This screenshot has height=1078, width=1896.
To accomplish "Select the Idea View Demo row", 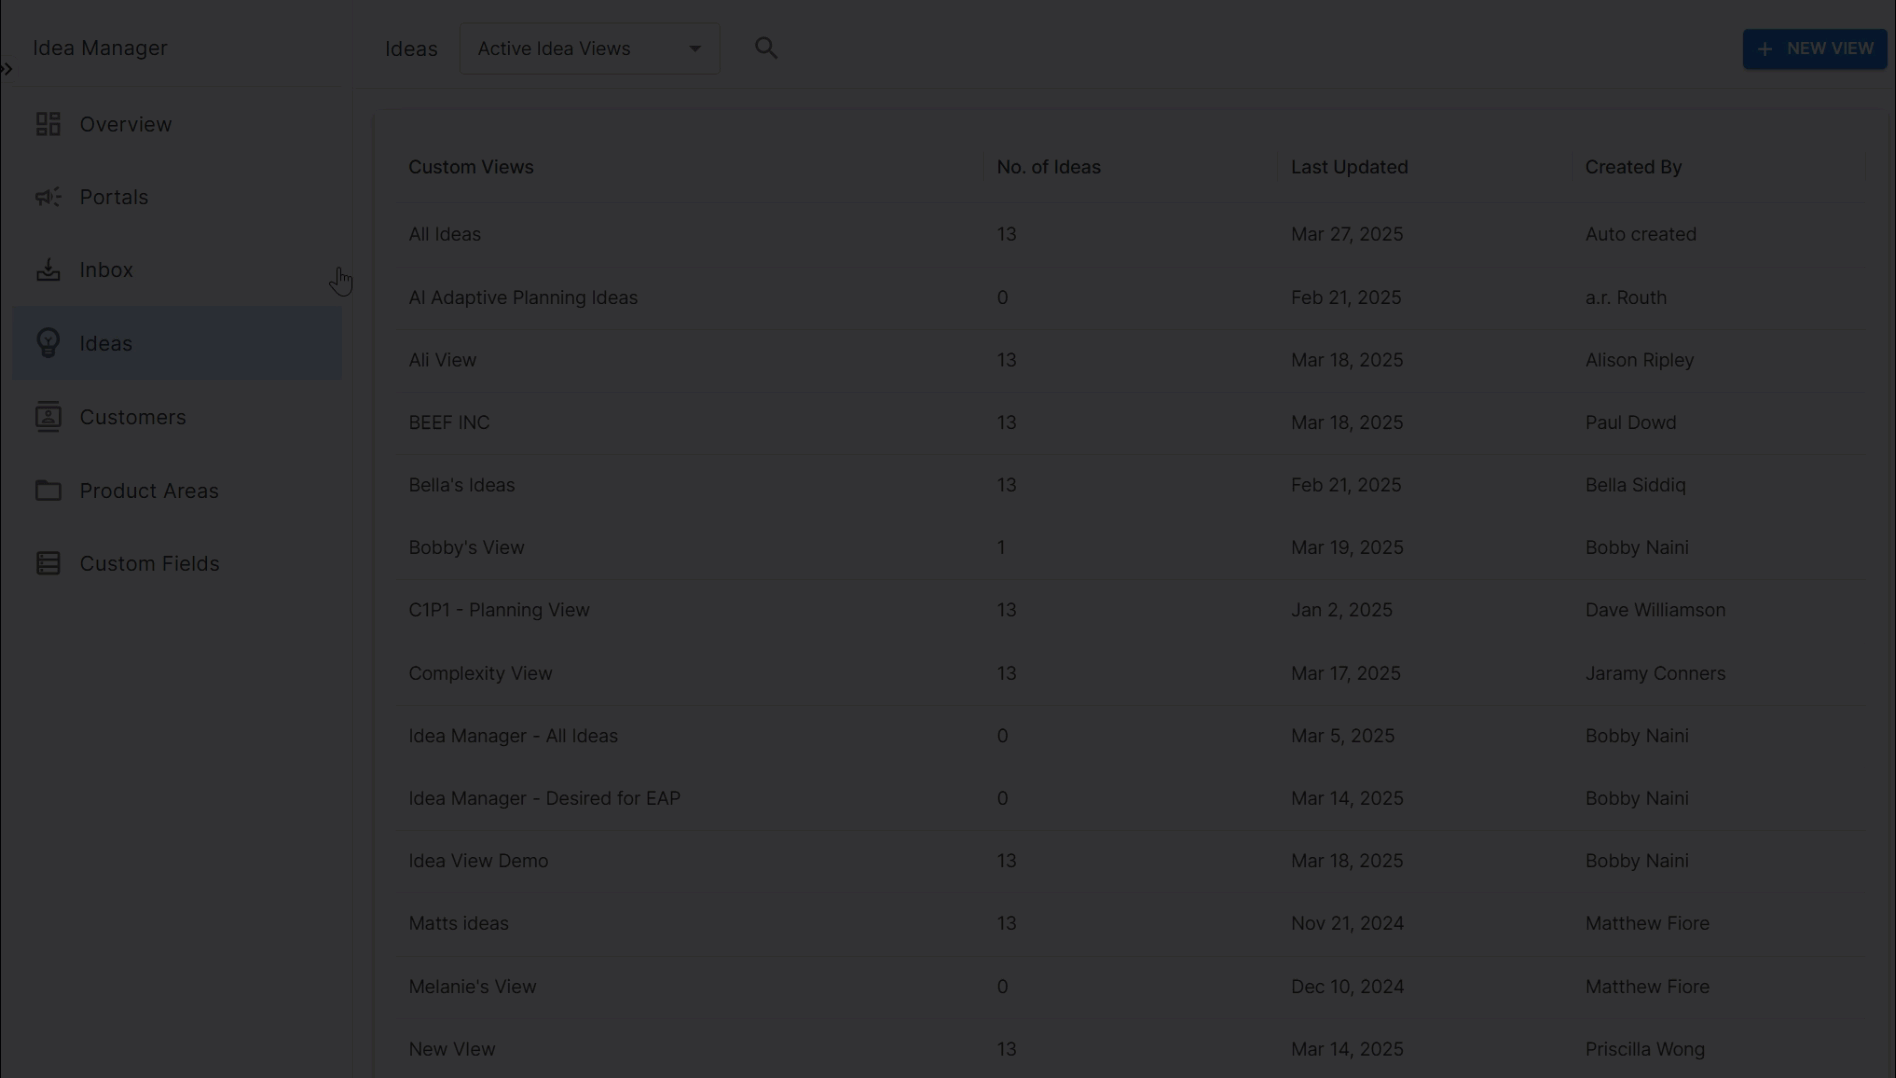I will pyautogui.click(x=478, y=861).
